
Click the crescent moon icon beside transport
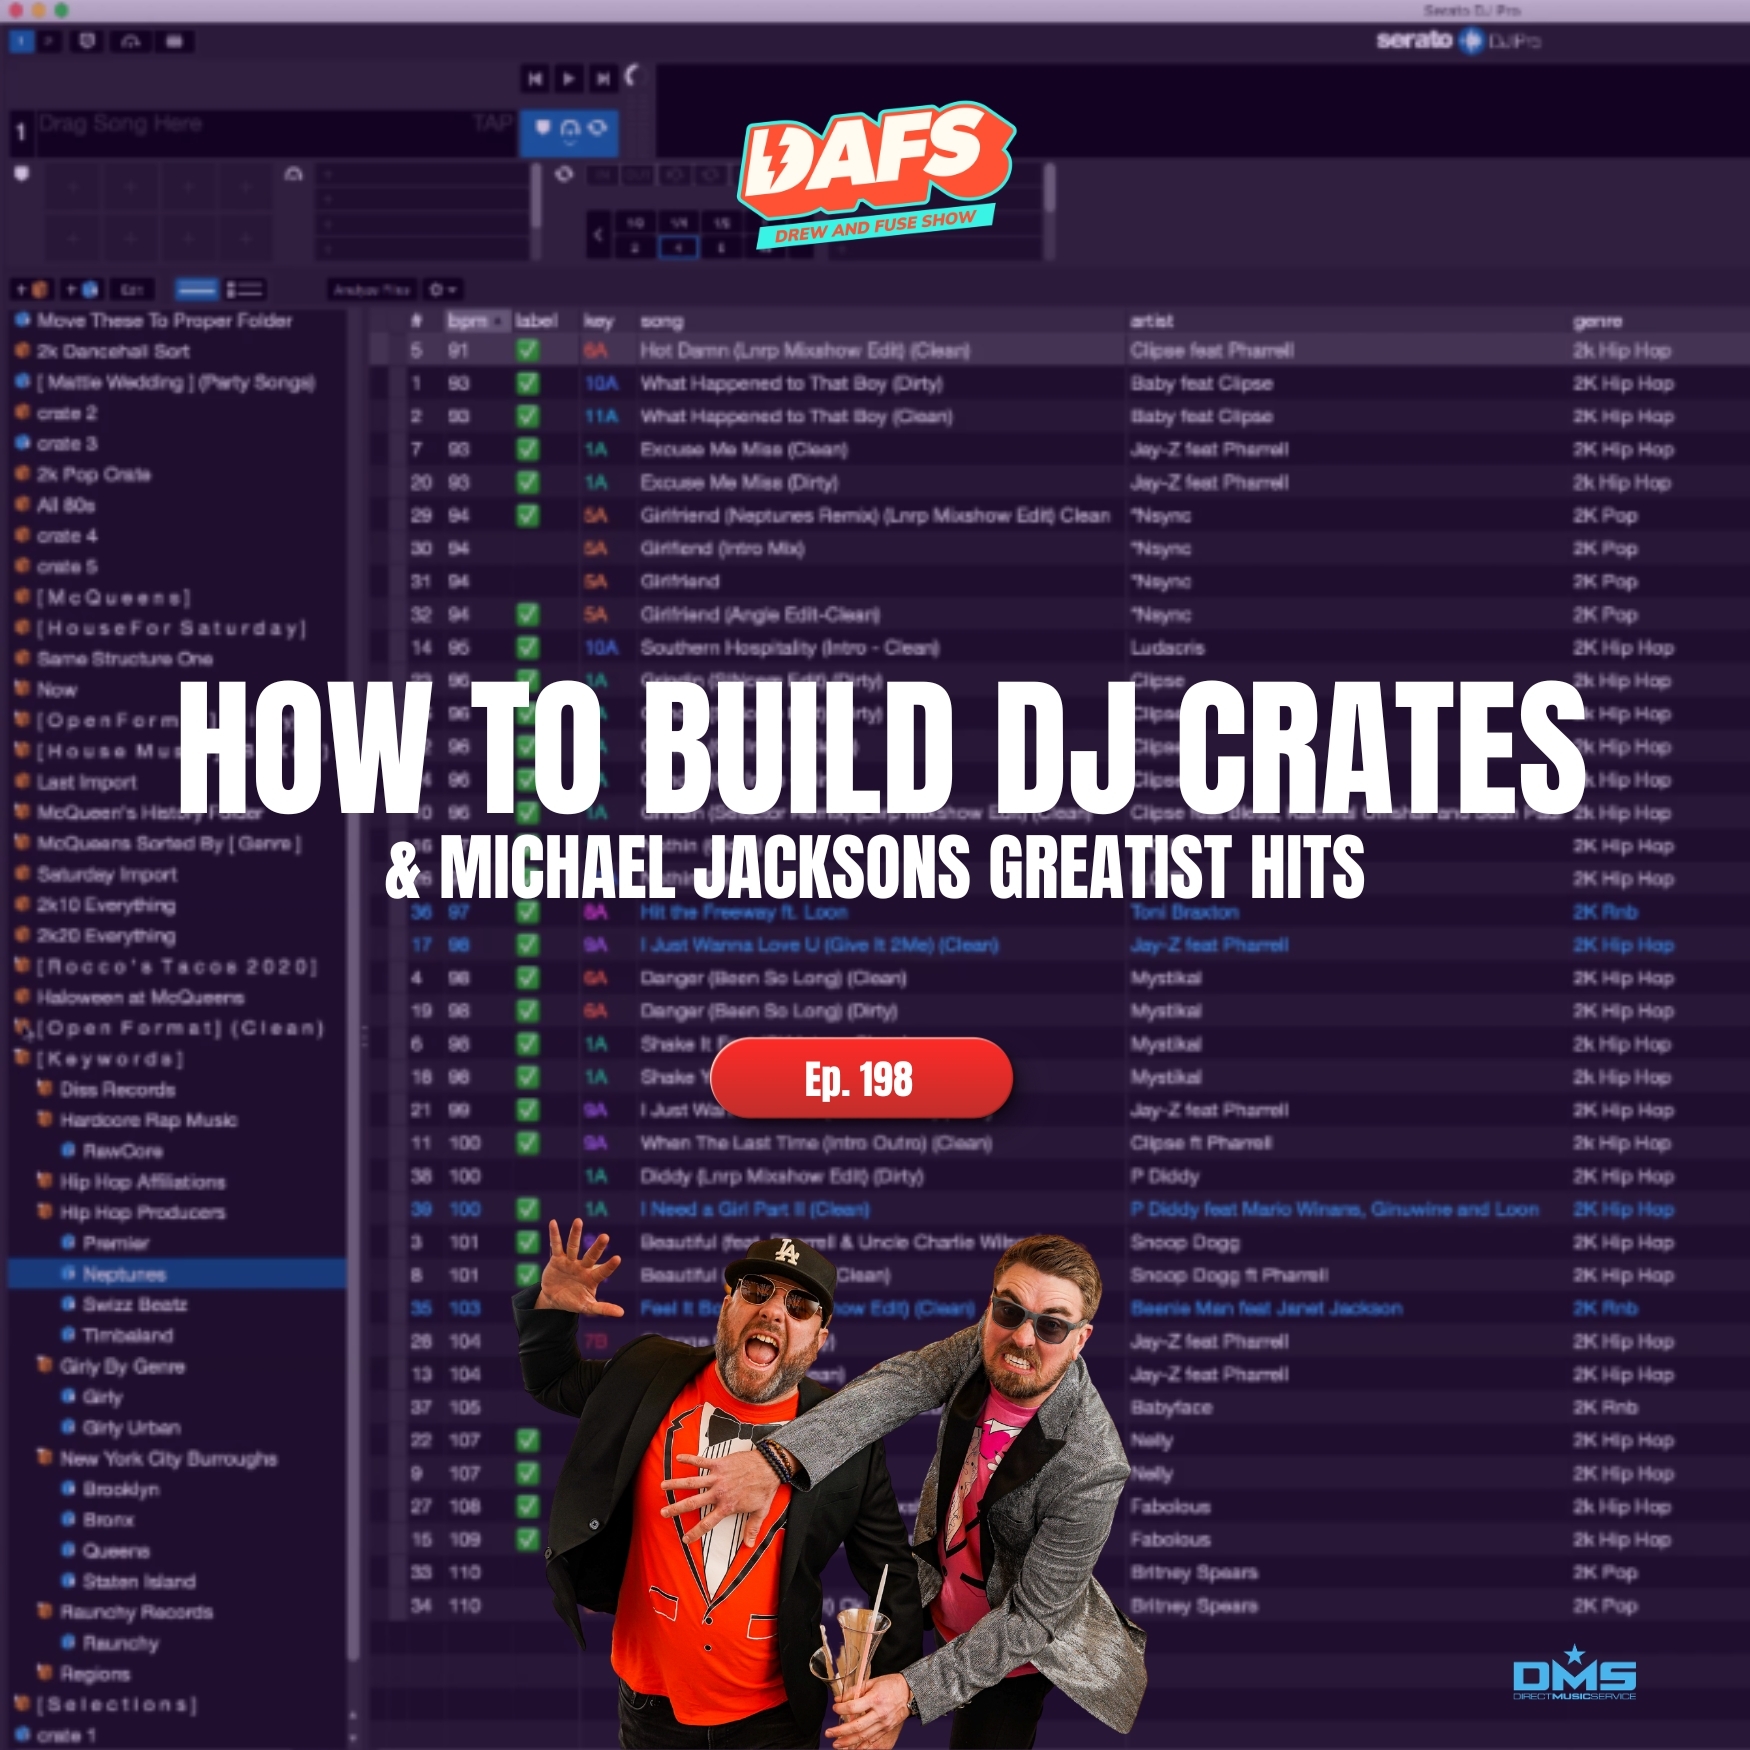[x=632, y=75]
